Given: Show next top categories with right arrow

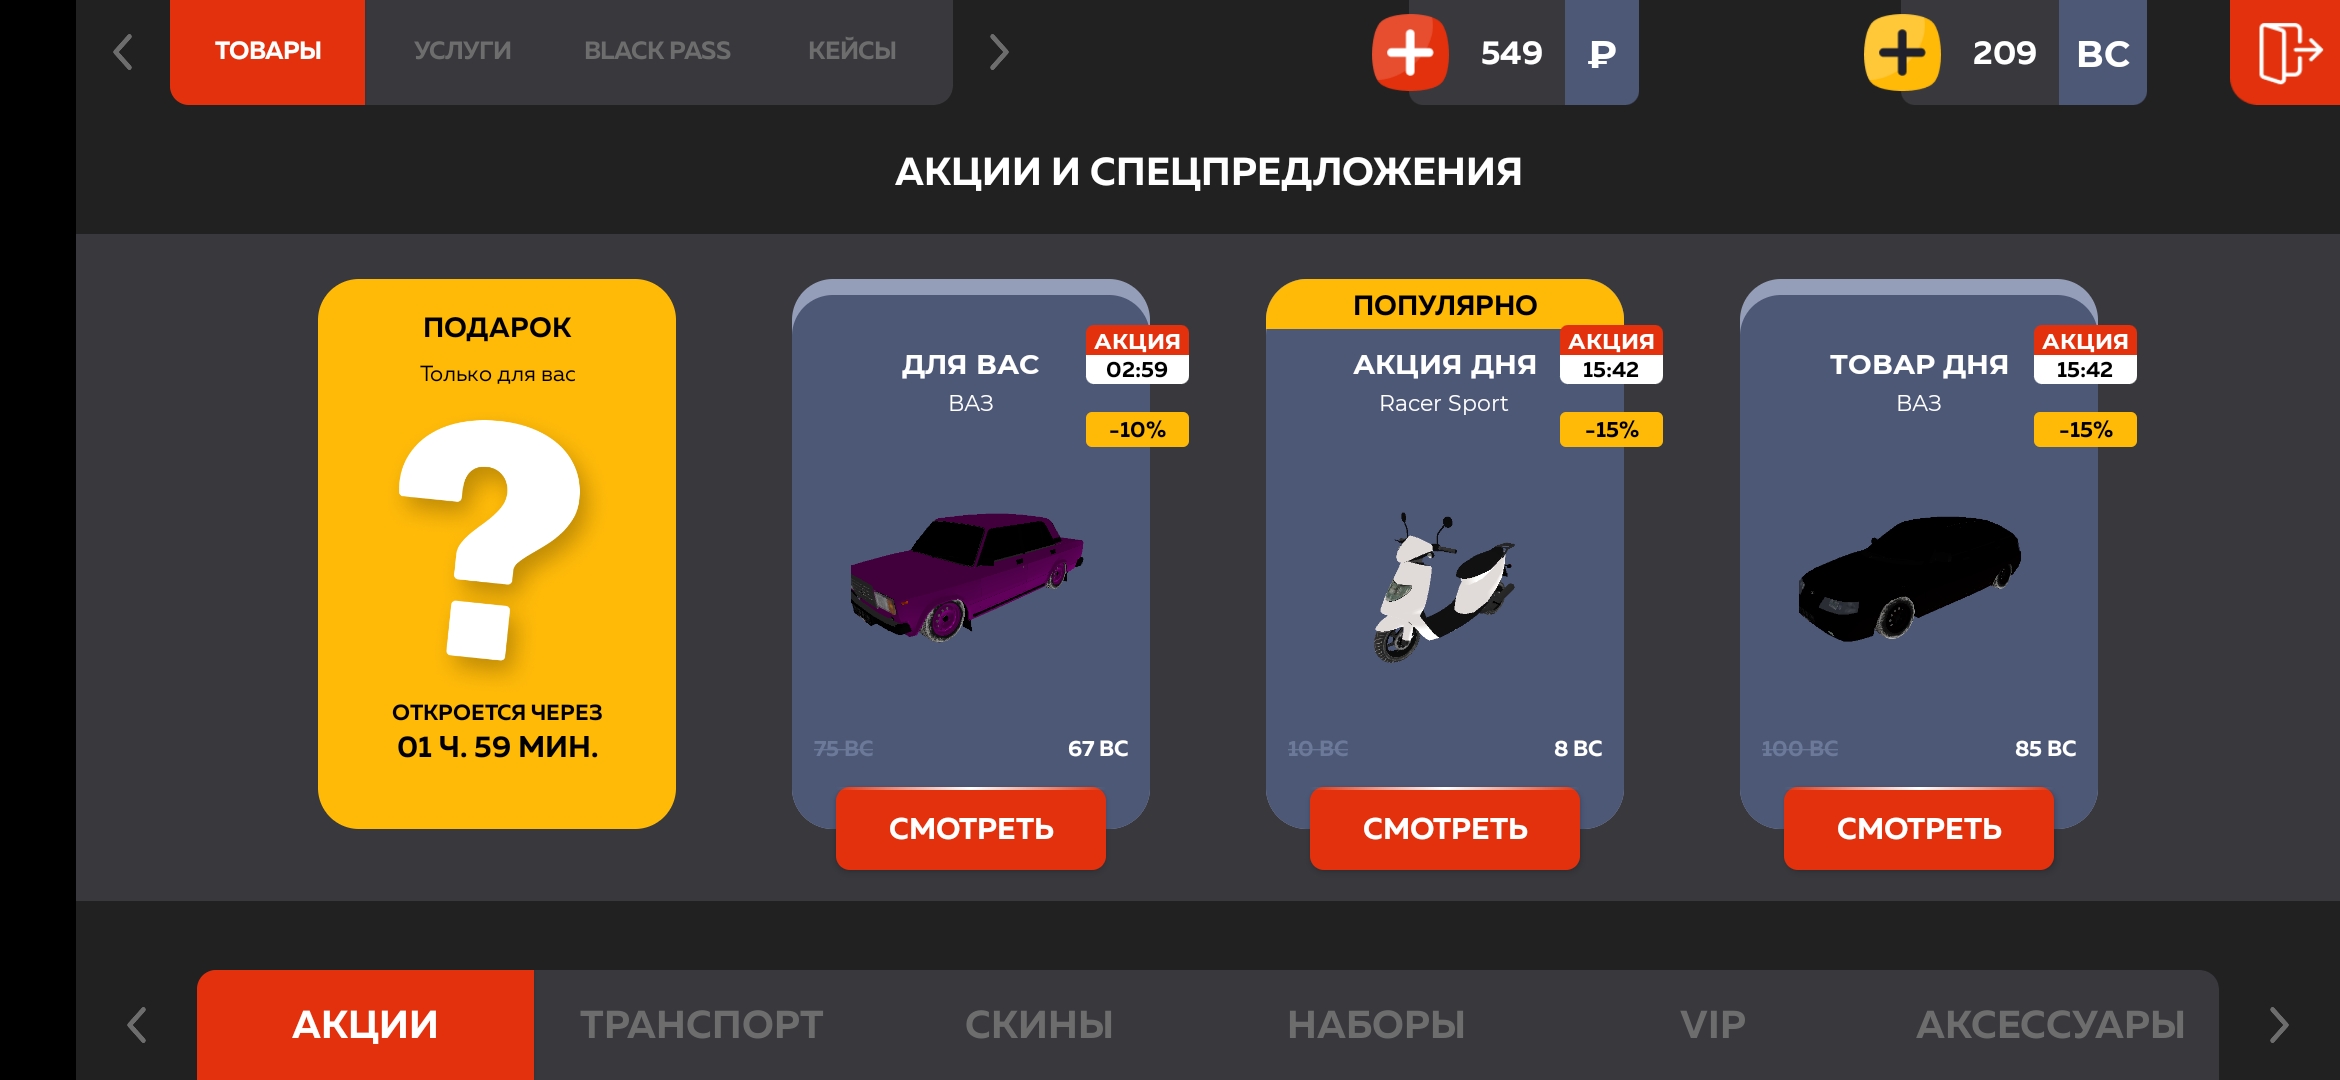Looking at the screenshot, I should pyautogui.click(x=998, y=52).
